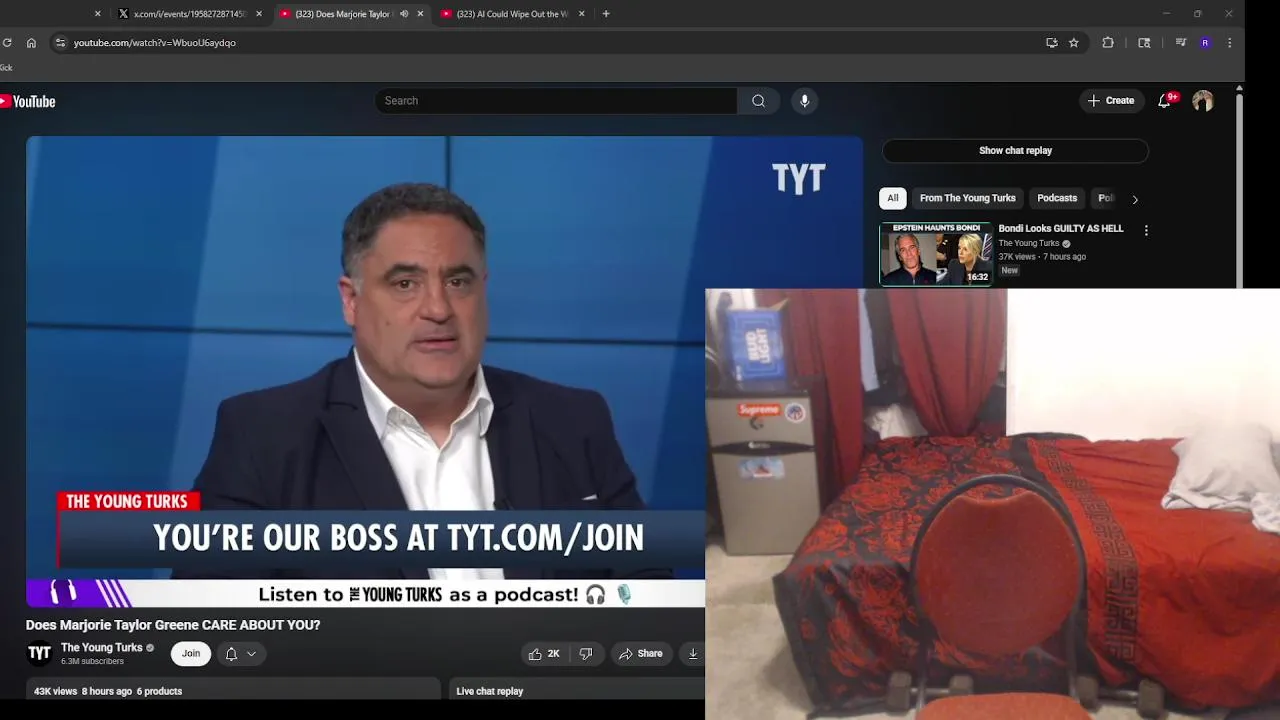Screen dimensions: 1280x720
Task: Click Show chat replay button
Action: coord(1015,150)
